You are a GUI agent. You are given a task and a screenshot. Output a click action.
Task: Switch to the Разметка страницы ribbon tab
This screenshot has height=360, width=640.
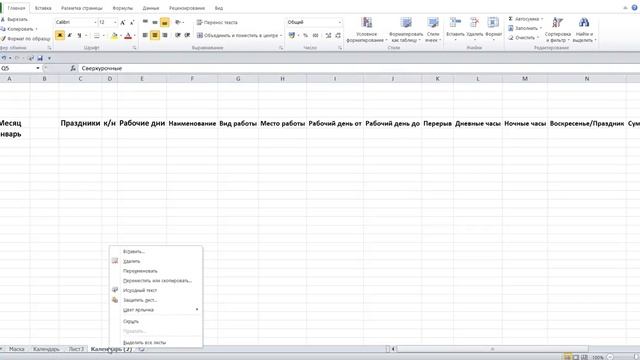[x=82, y=8]
